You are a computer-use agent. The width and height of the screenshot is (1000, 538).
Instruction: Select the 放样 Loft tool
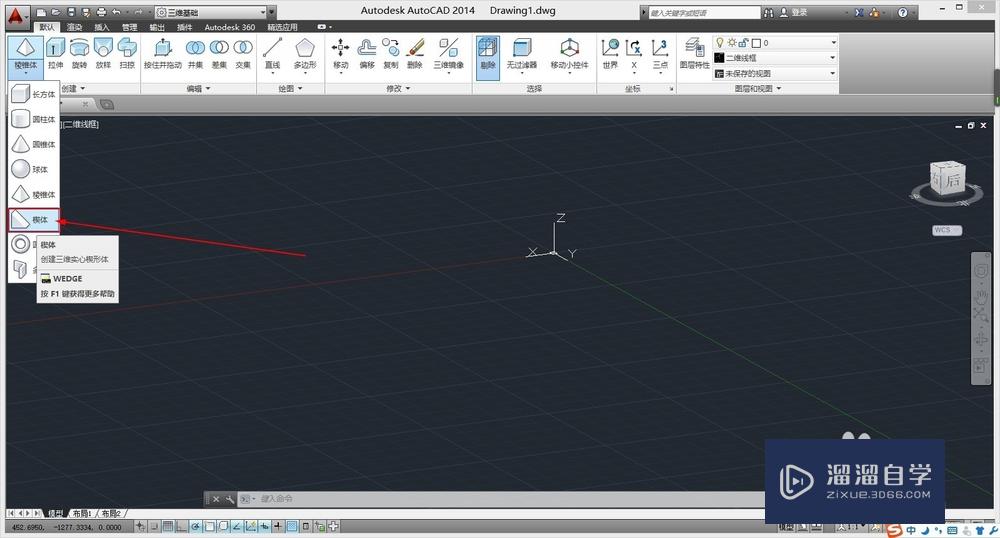[x=103, y=54]
